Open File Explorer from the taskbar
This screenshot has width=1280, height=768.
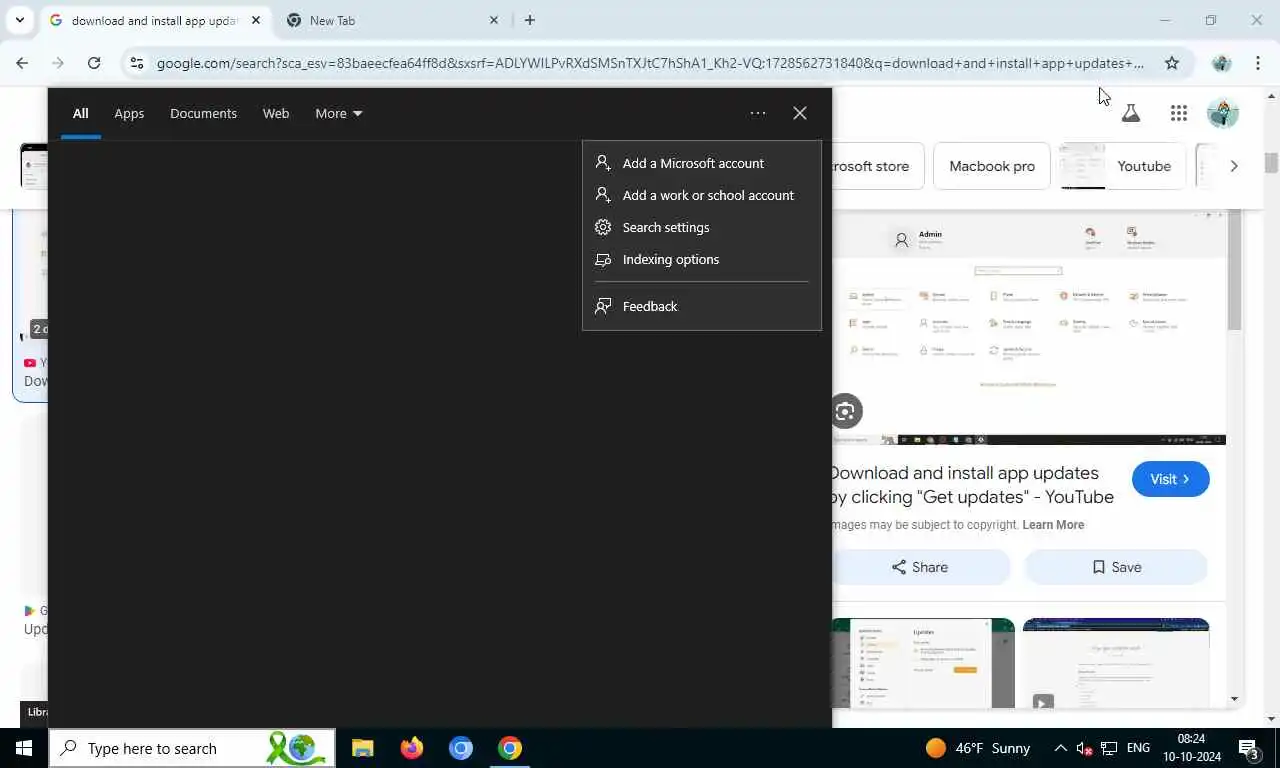[362, 748]
